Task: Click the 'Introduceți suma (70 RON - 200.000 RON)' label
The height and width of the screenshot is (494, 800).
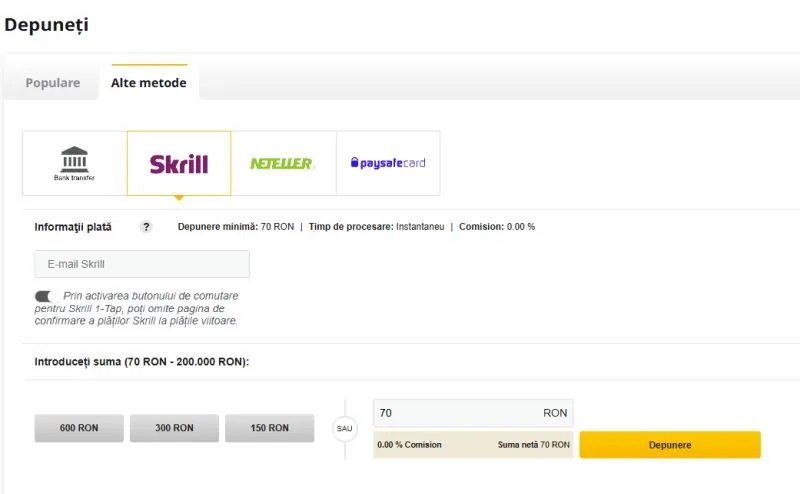Action: click(x=142, y=362)
